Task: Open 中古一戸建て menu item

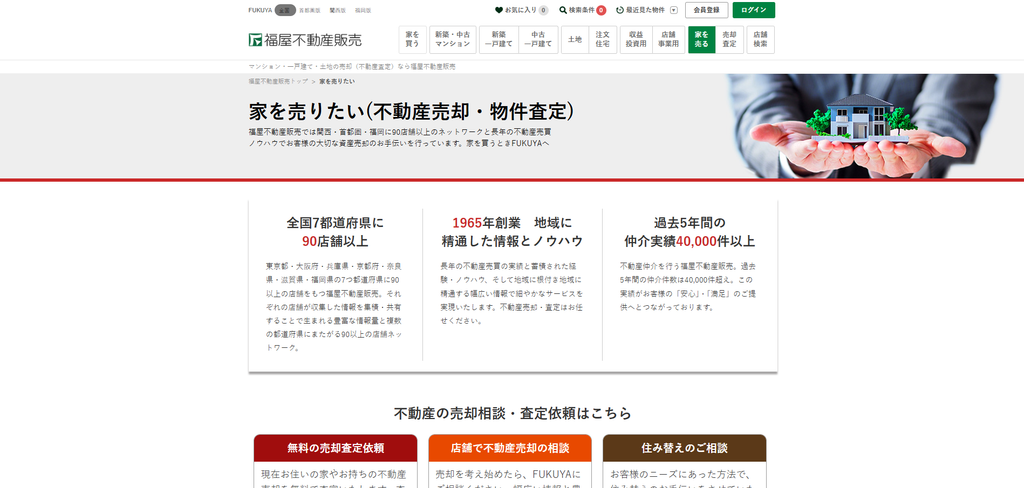Action: point(539,39)
